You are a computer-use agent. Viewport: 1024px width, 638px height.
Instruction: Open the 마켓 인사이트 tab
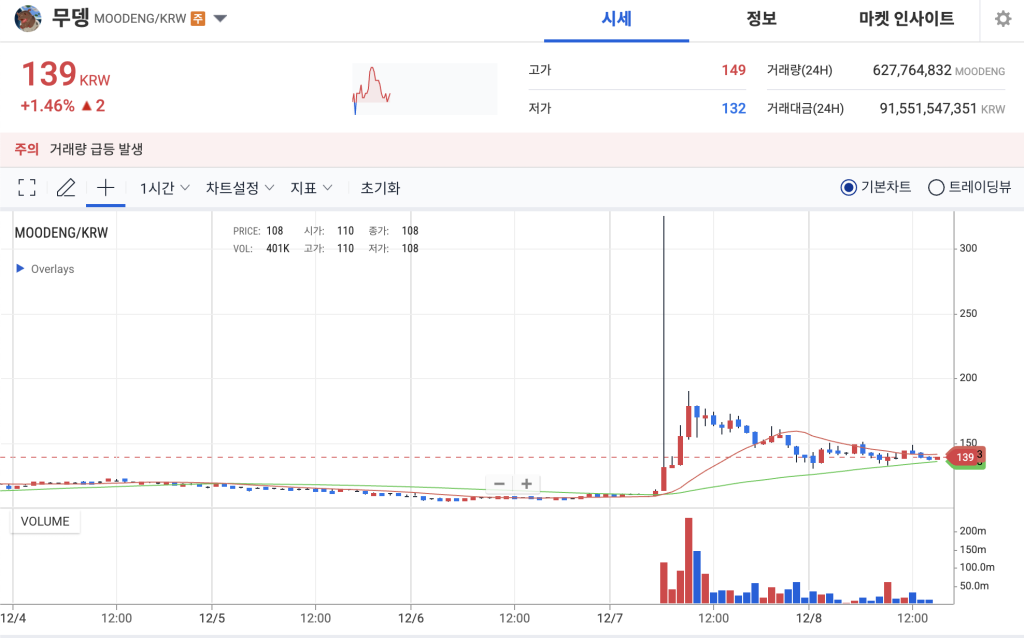[905, 19]
